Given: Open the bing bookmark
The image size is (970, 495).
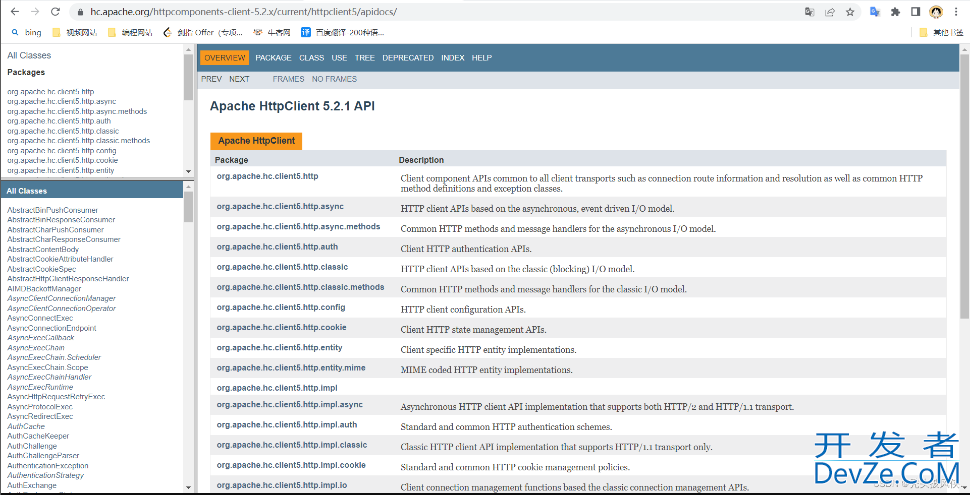Looking at the screenshot, I should 27,32.
